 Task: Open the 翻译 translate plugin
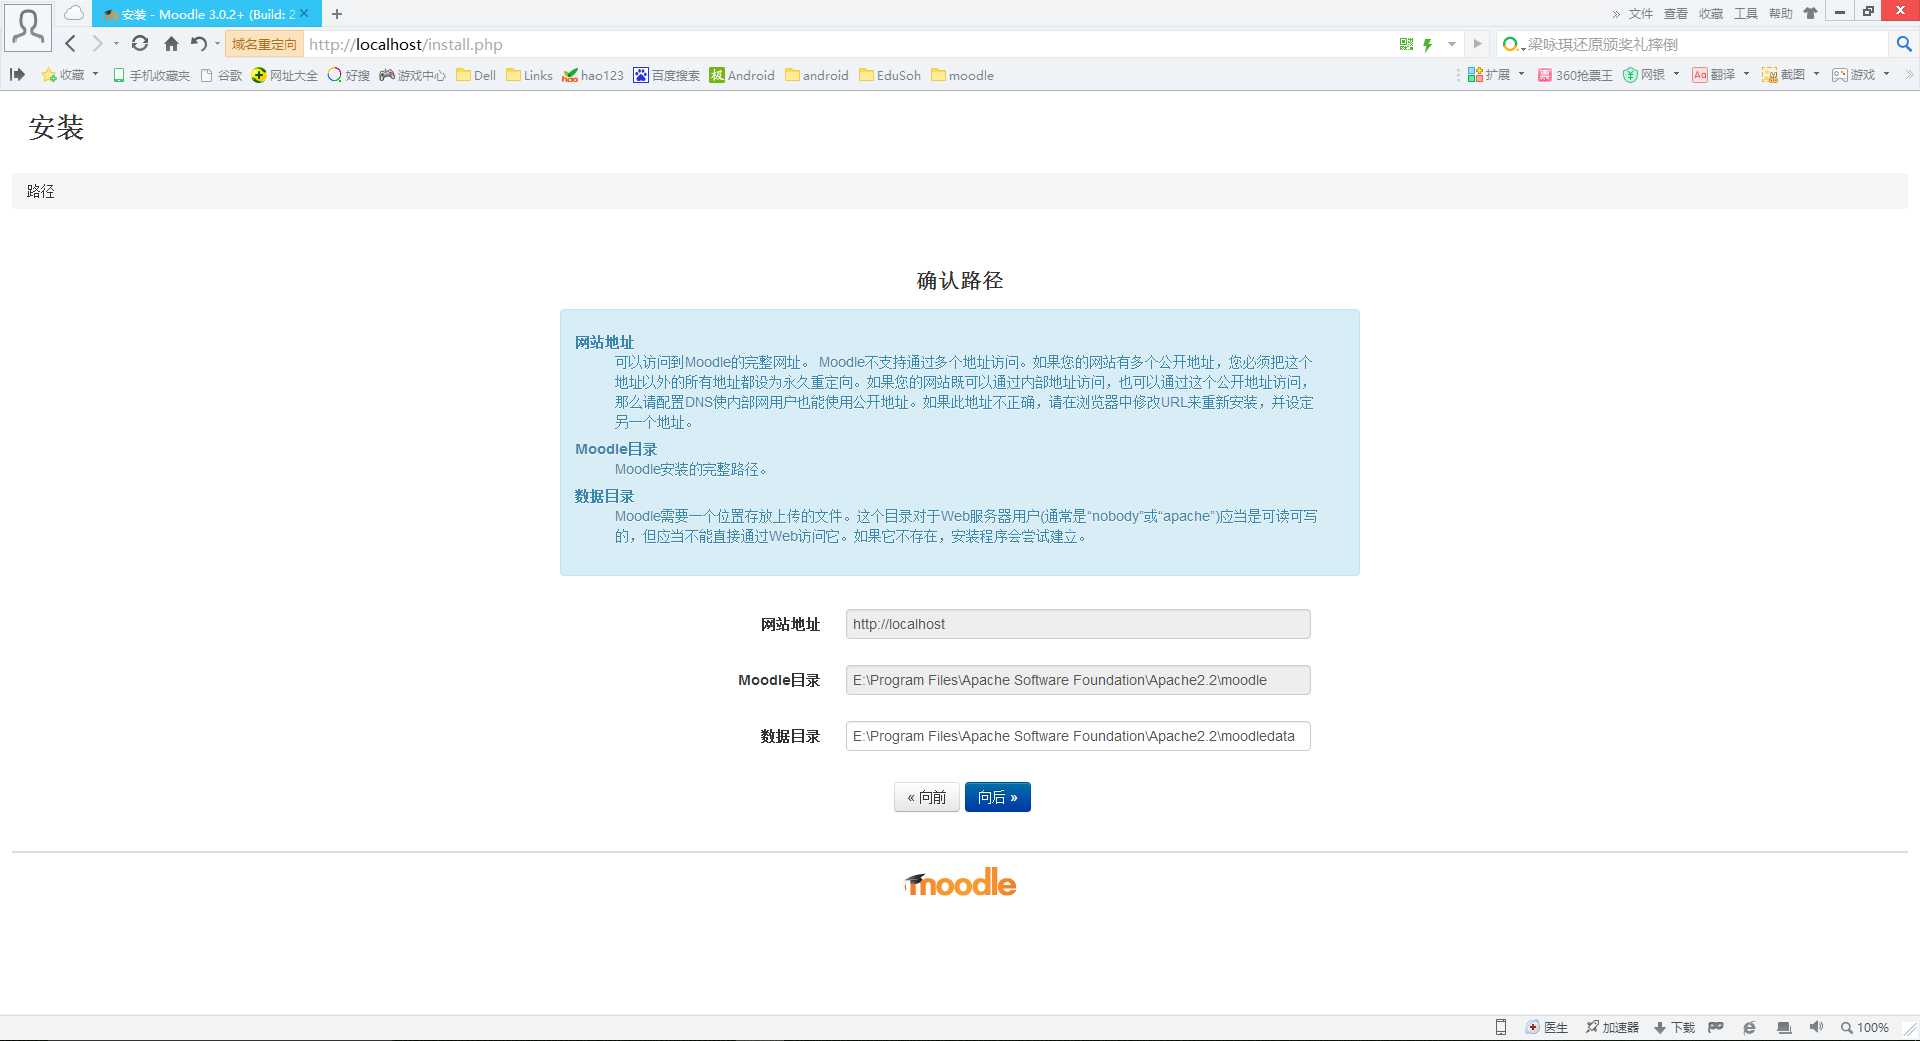point(1714,75)
